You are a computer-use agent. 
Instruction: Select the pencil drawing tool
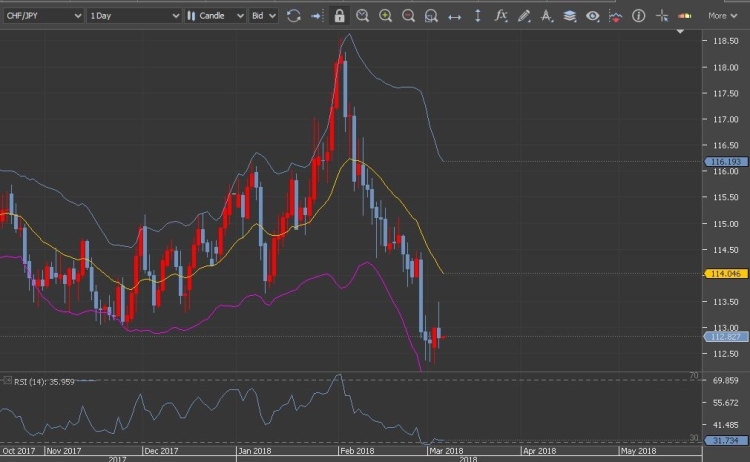(524, 16)
